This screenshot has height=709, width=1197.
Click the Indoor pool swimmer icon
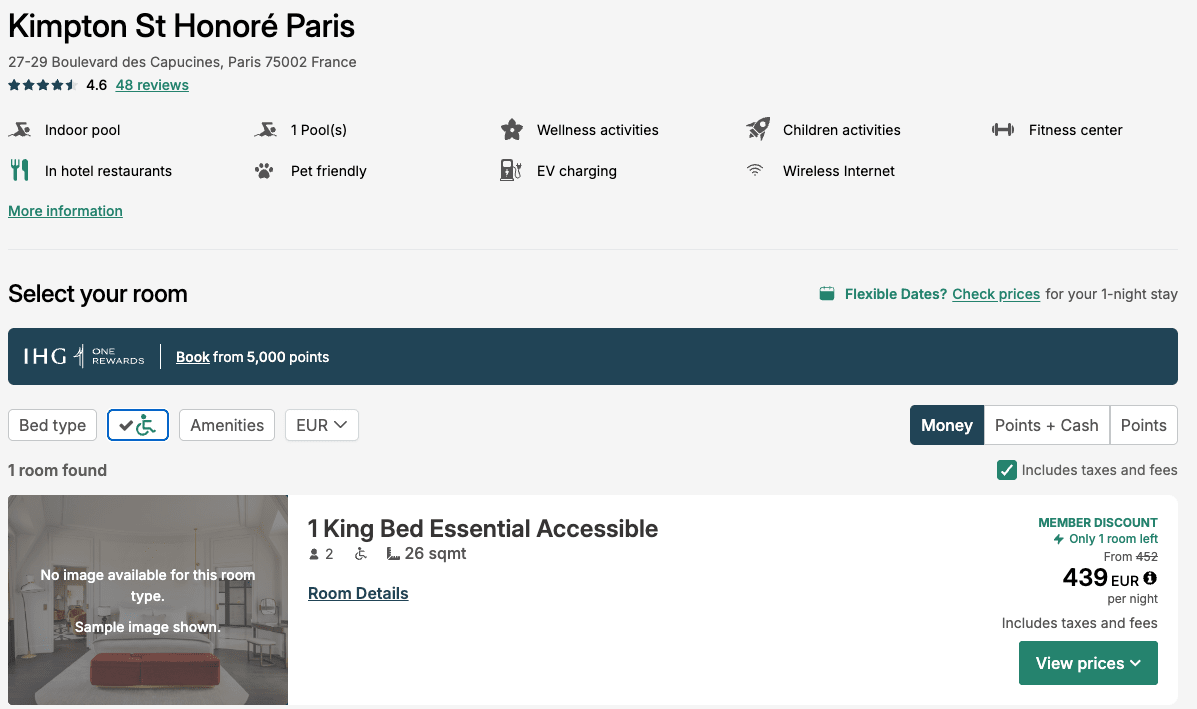point(20,130)
